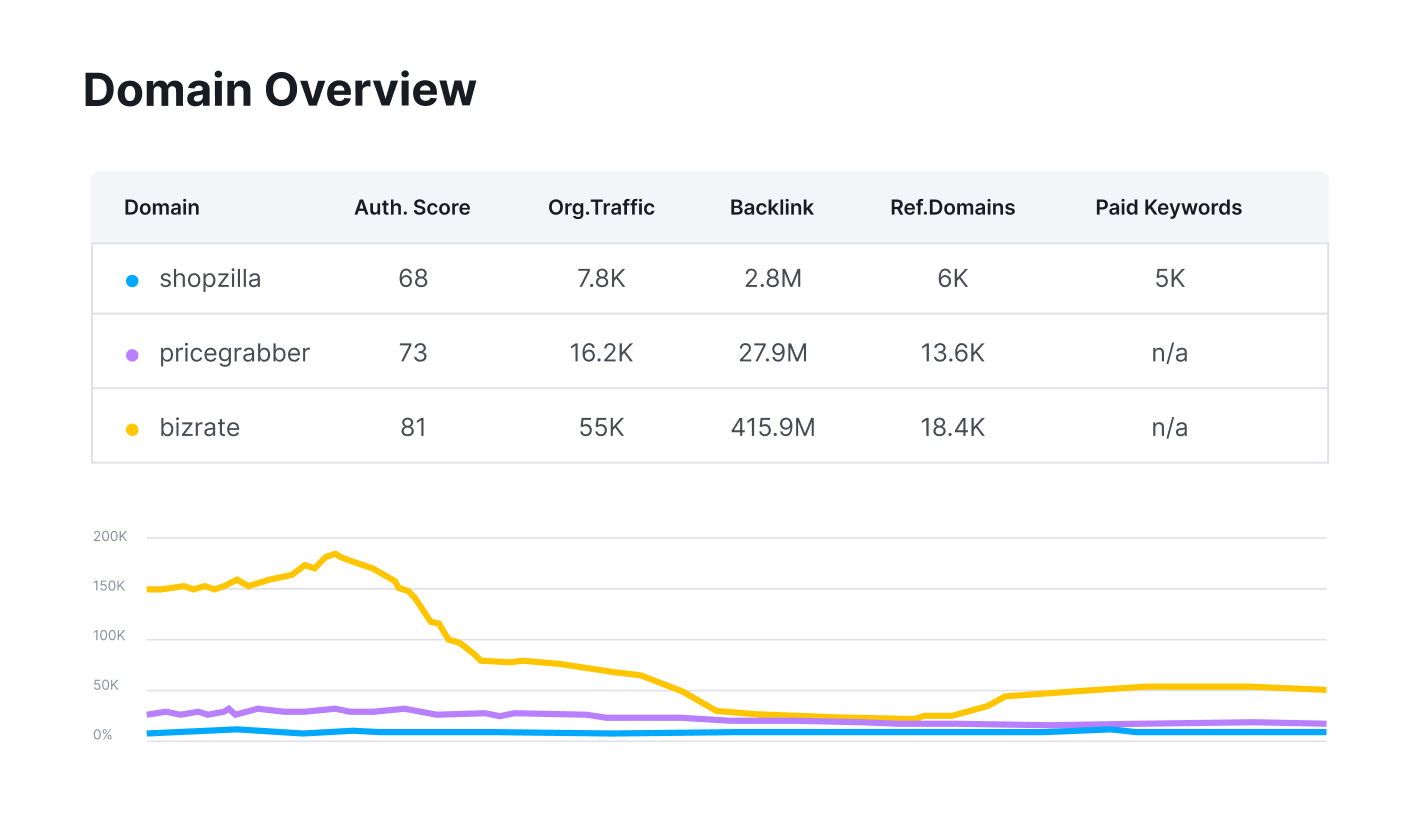This screenshot has height=828, width=1416.
Task: Select bizrate's 415.9M backlink value
Action: point(772,427)
